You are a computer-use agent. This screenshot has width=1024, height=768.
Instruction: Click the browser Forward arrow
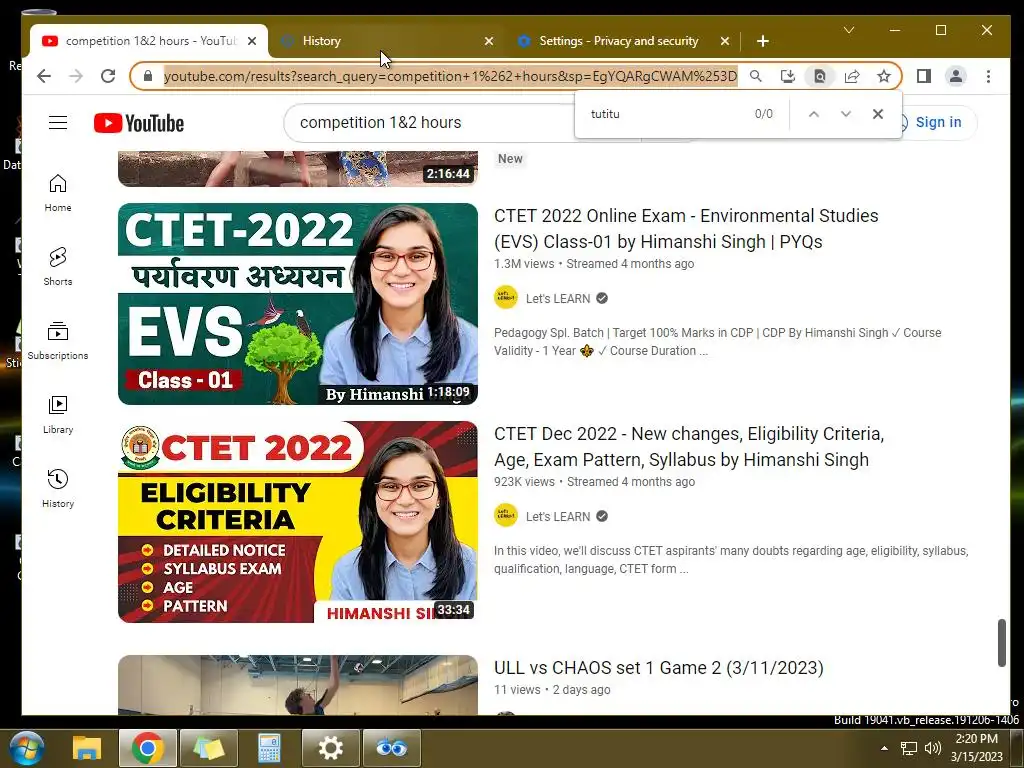click(76, 76)
